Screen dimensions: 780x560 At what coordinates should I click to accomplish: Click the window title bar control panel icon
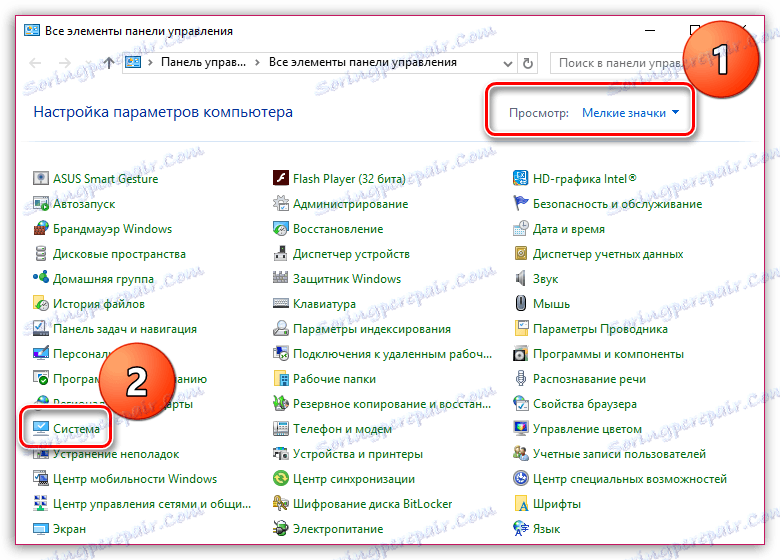pos(32,30)
